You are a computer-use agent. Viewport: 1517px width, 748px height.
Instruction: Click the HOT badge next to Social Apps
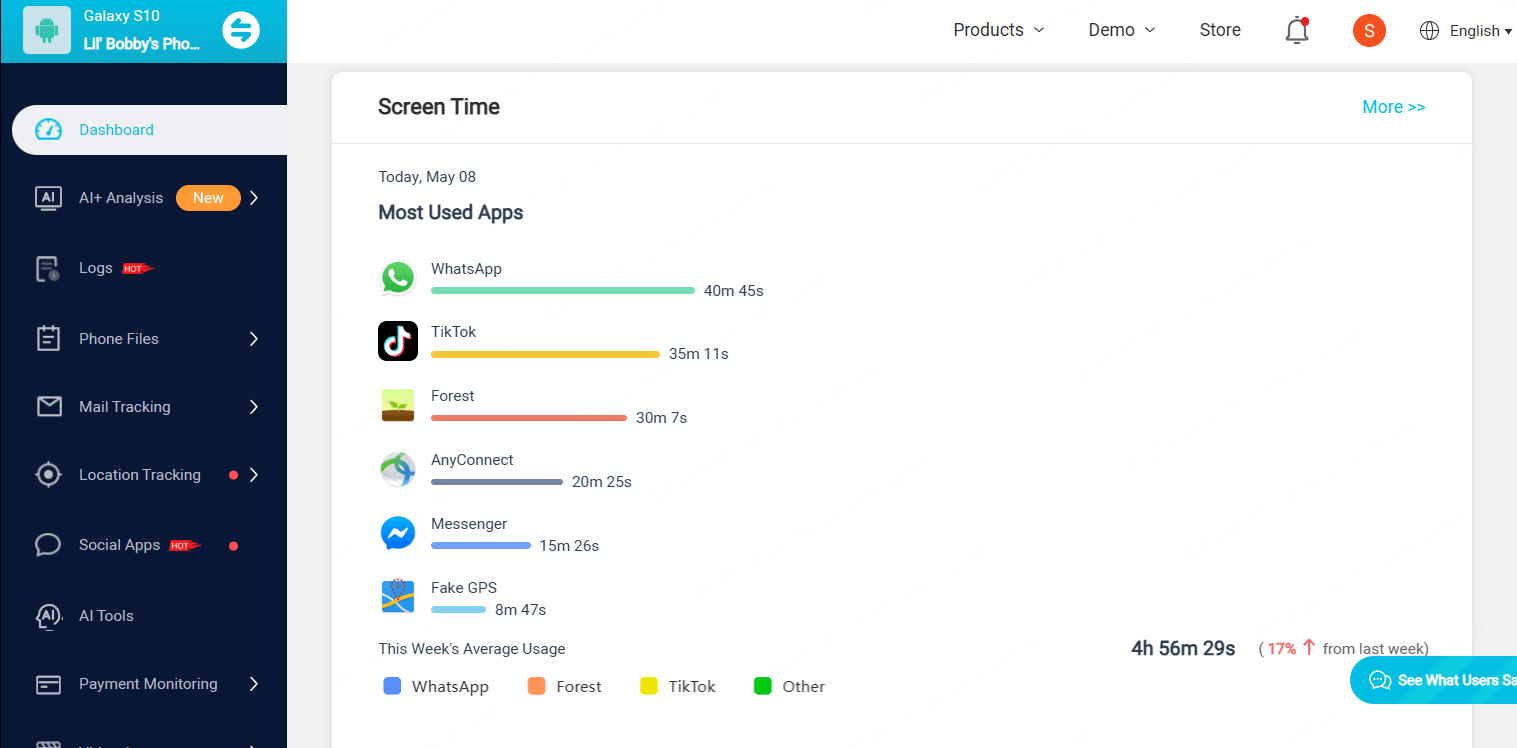pos(185,545)
